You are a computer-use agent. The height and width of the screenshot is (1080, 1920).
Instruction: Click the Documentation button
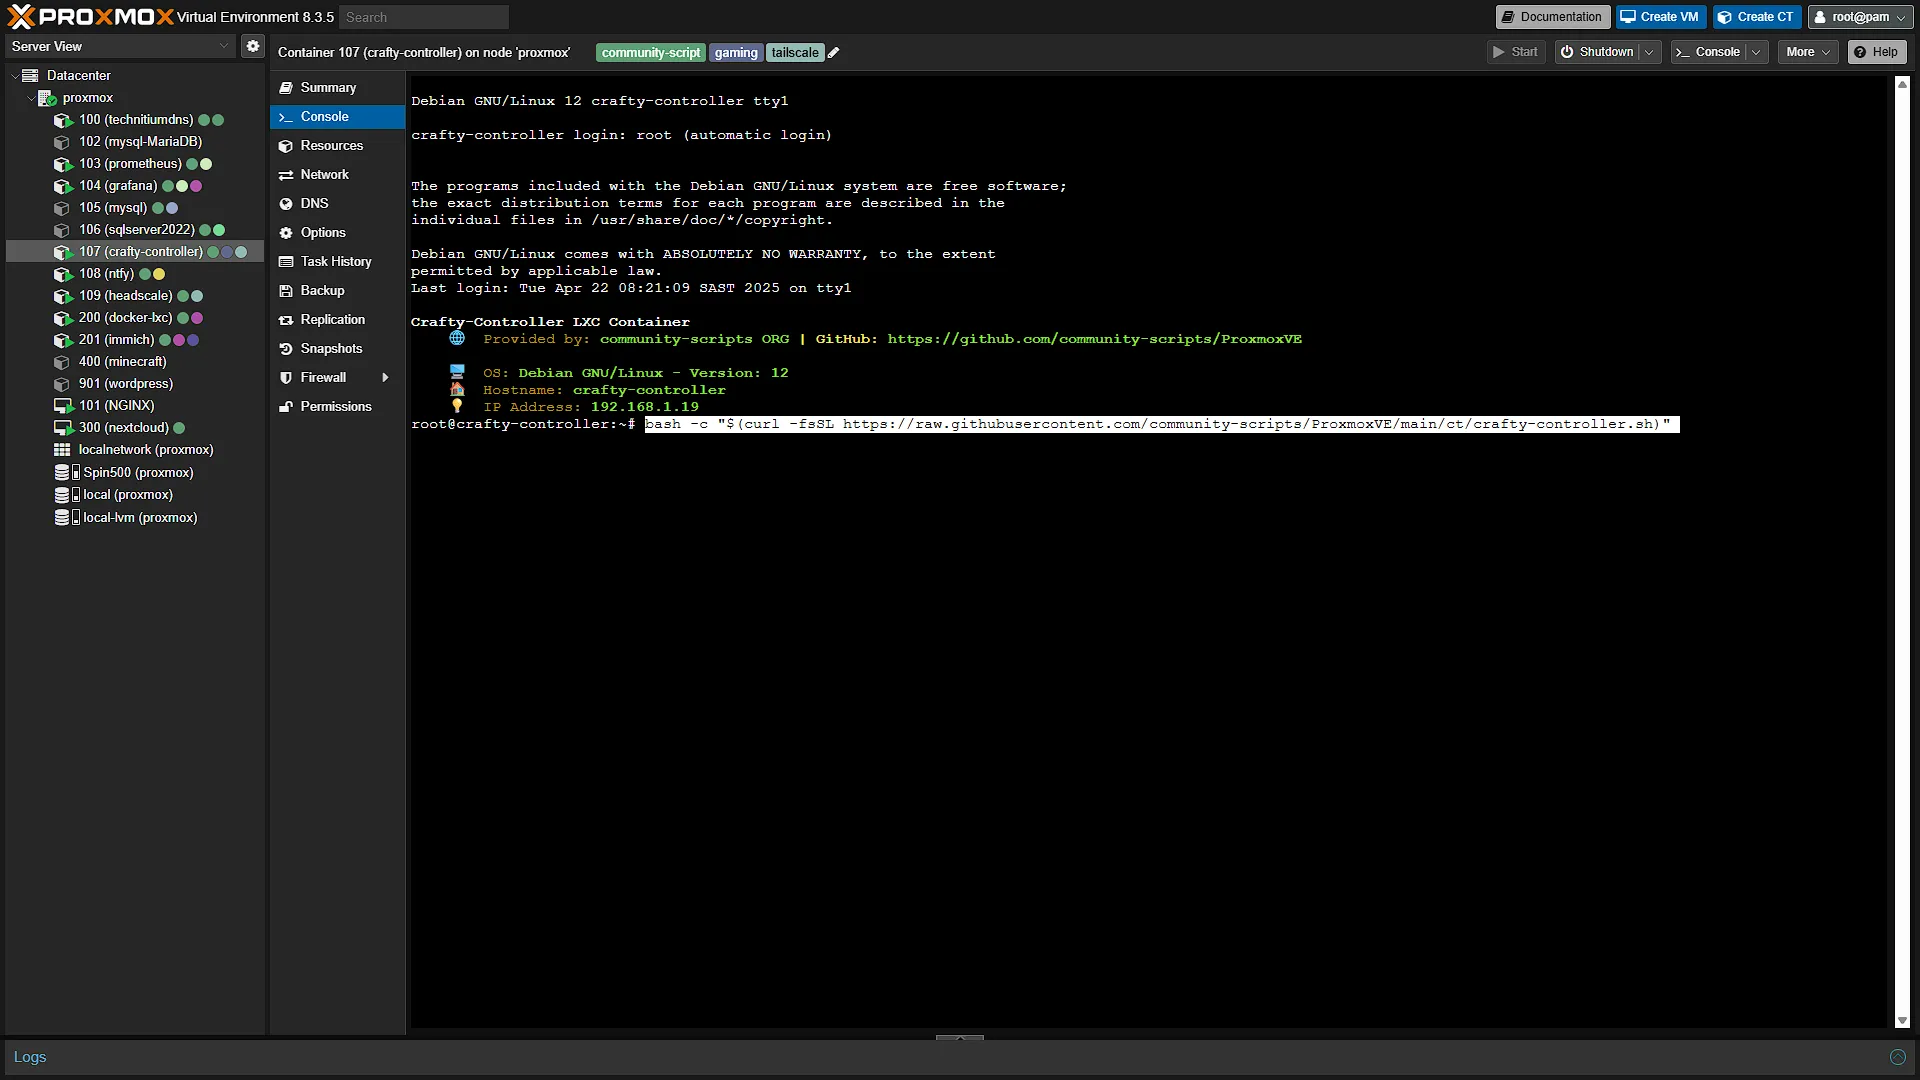coord(1552,17)
